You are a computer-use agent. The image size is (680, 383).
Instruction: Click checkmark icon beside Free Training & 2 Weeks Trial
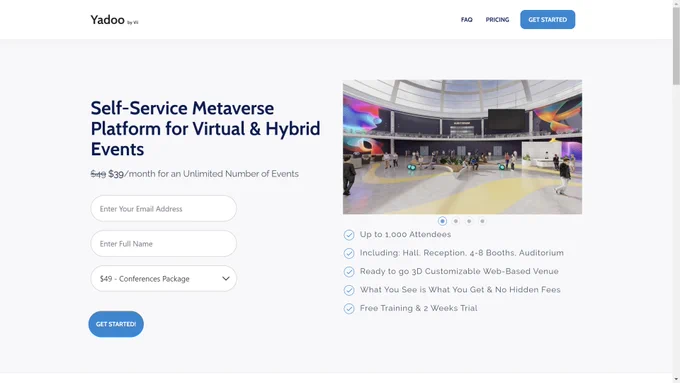(349, 308)
